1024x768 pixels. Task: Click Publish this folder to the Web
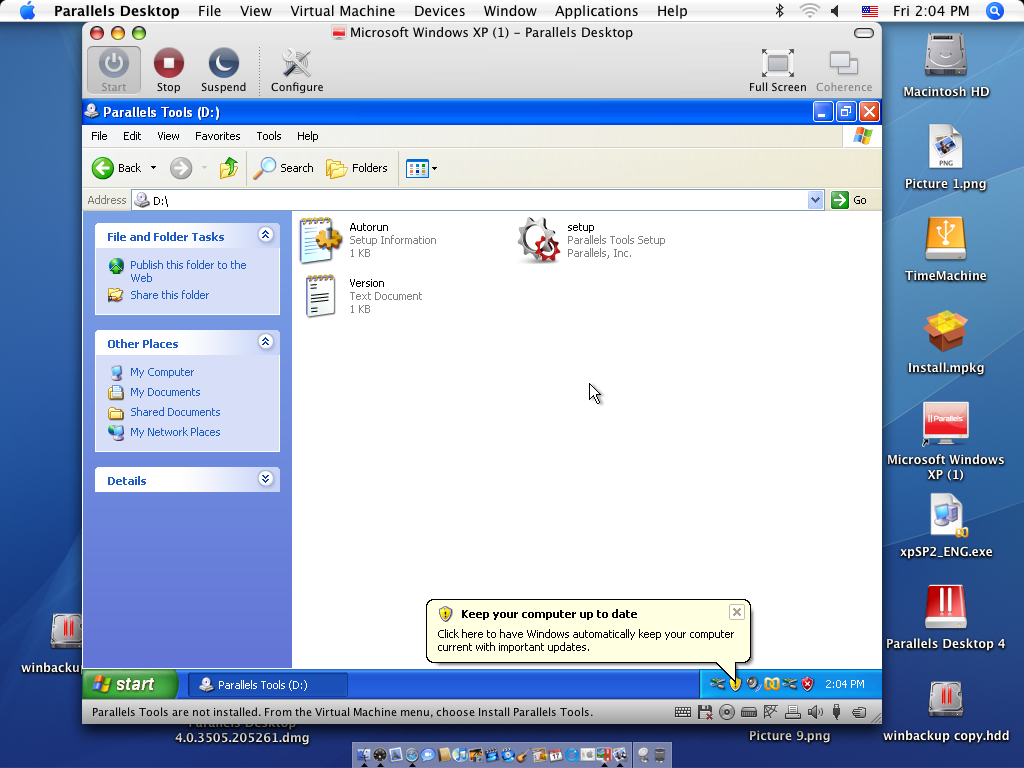(x=188, y=271)
